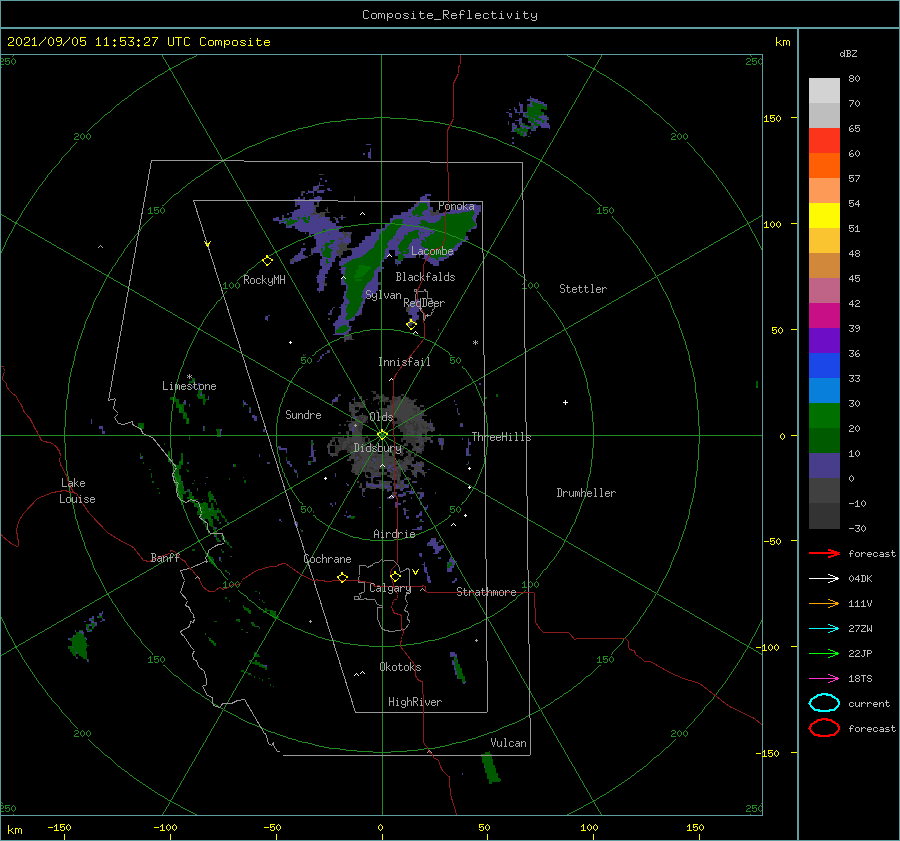The width and height of the screenshot is (900, 841).
Task: Select the white 70–80 dBZ swatch
Action: click(x=824, y=90)
